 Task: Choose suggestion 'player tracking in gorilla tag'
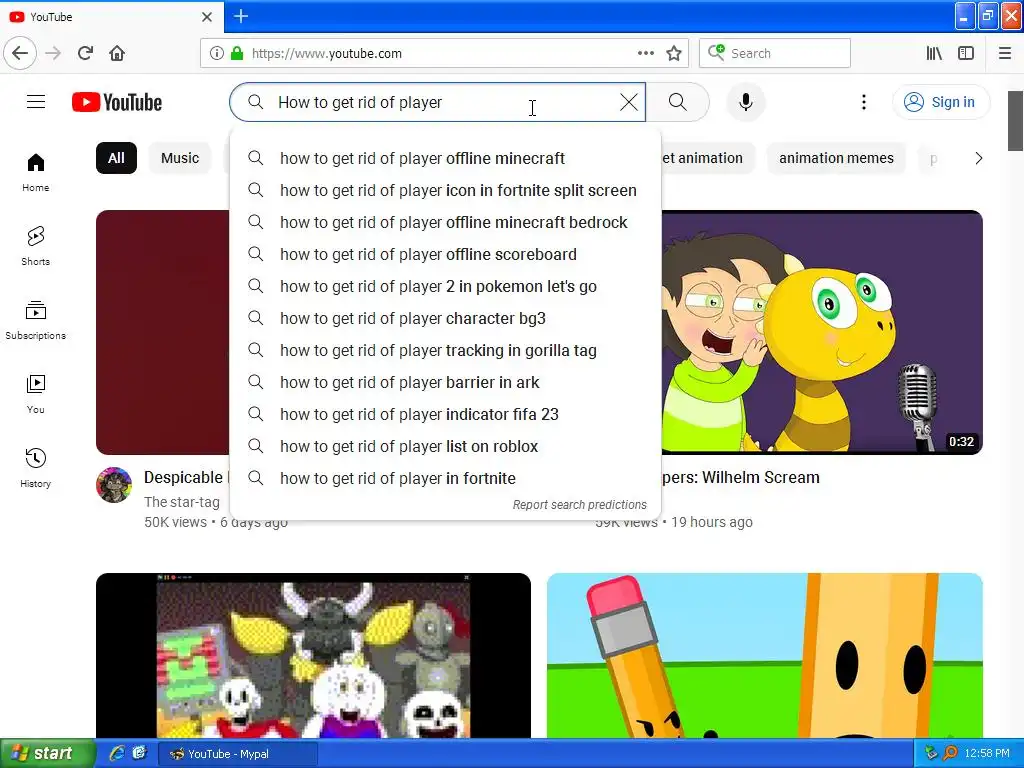(445, 350)
